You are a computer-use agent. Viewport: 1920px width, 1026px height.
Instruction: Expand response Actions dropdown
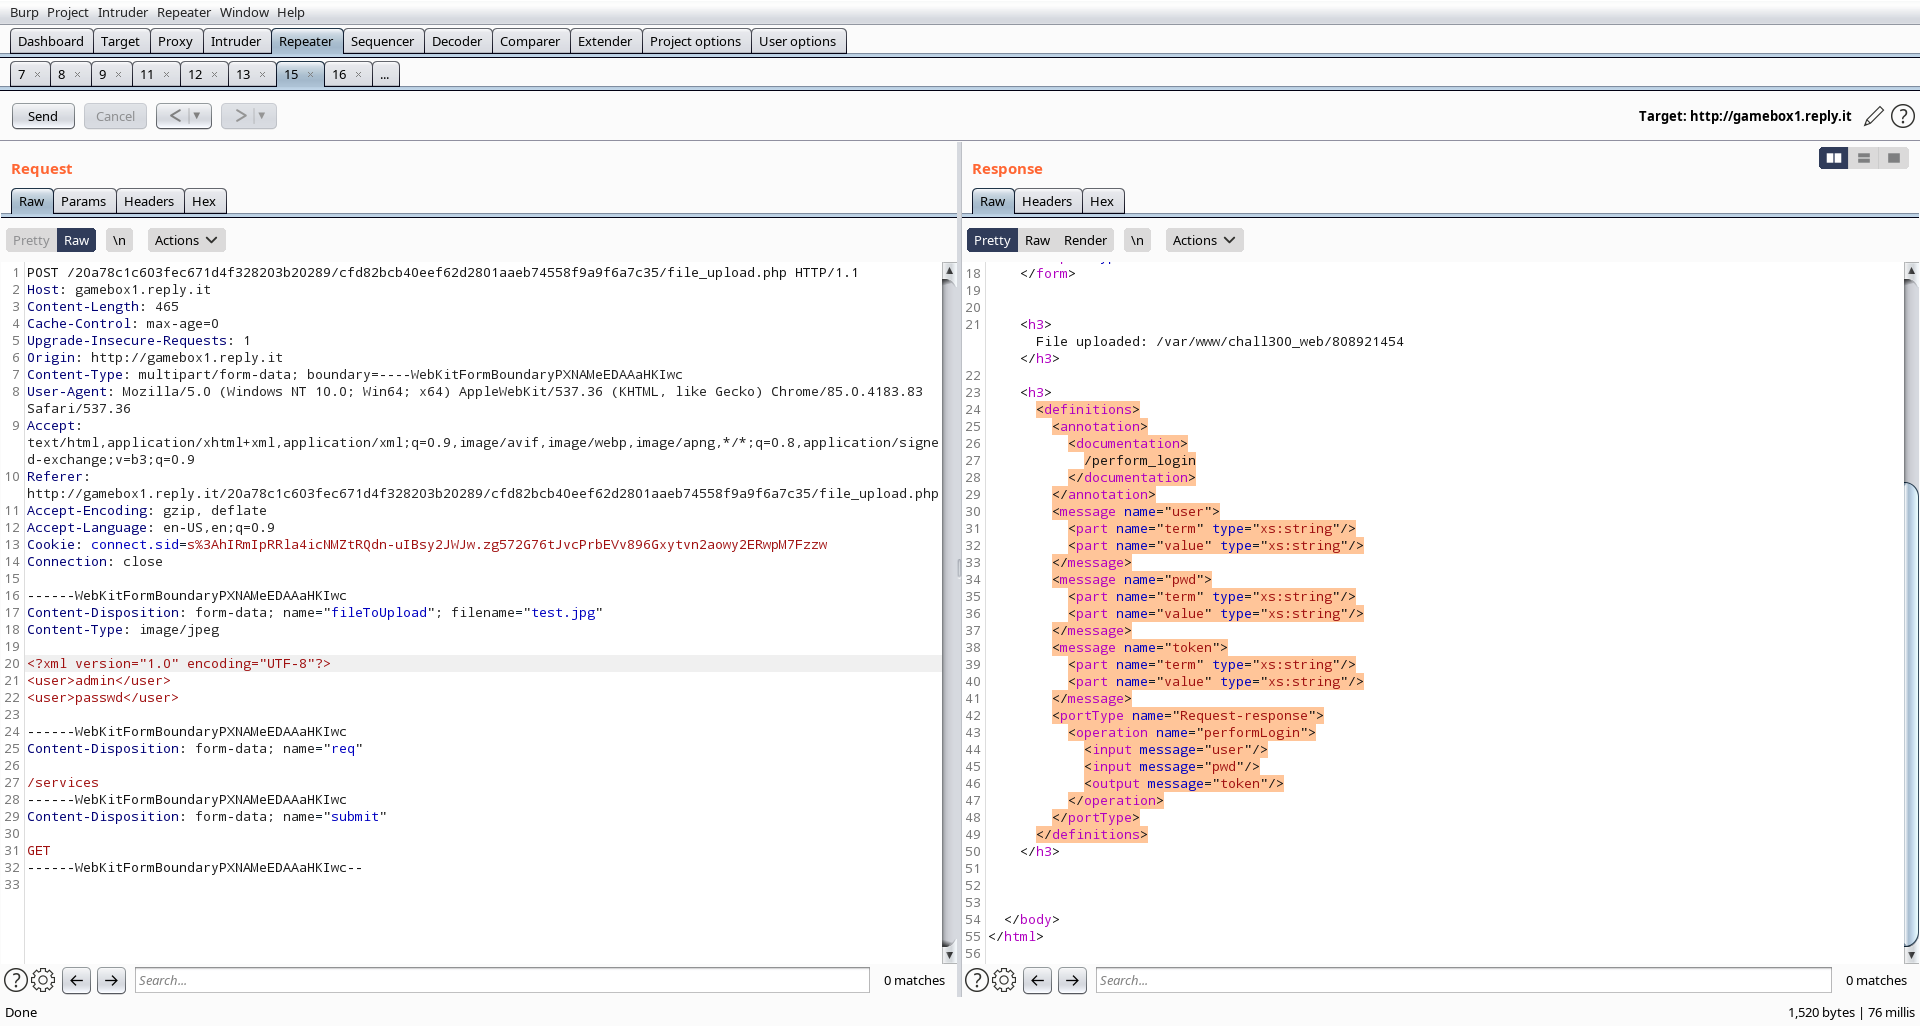1204,240
